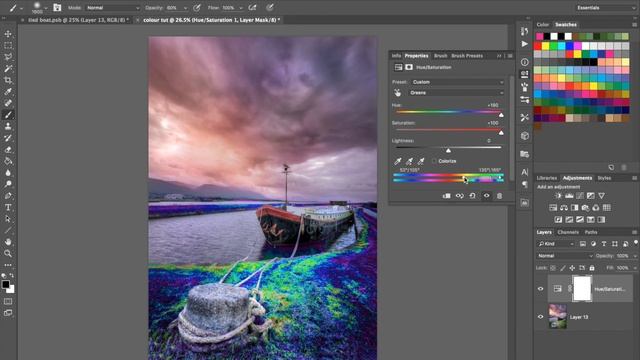Select the Pen tool
The width and height of the screenshot is (640, 360).
pos(8,196)
